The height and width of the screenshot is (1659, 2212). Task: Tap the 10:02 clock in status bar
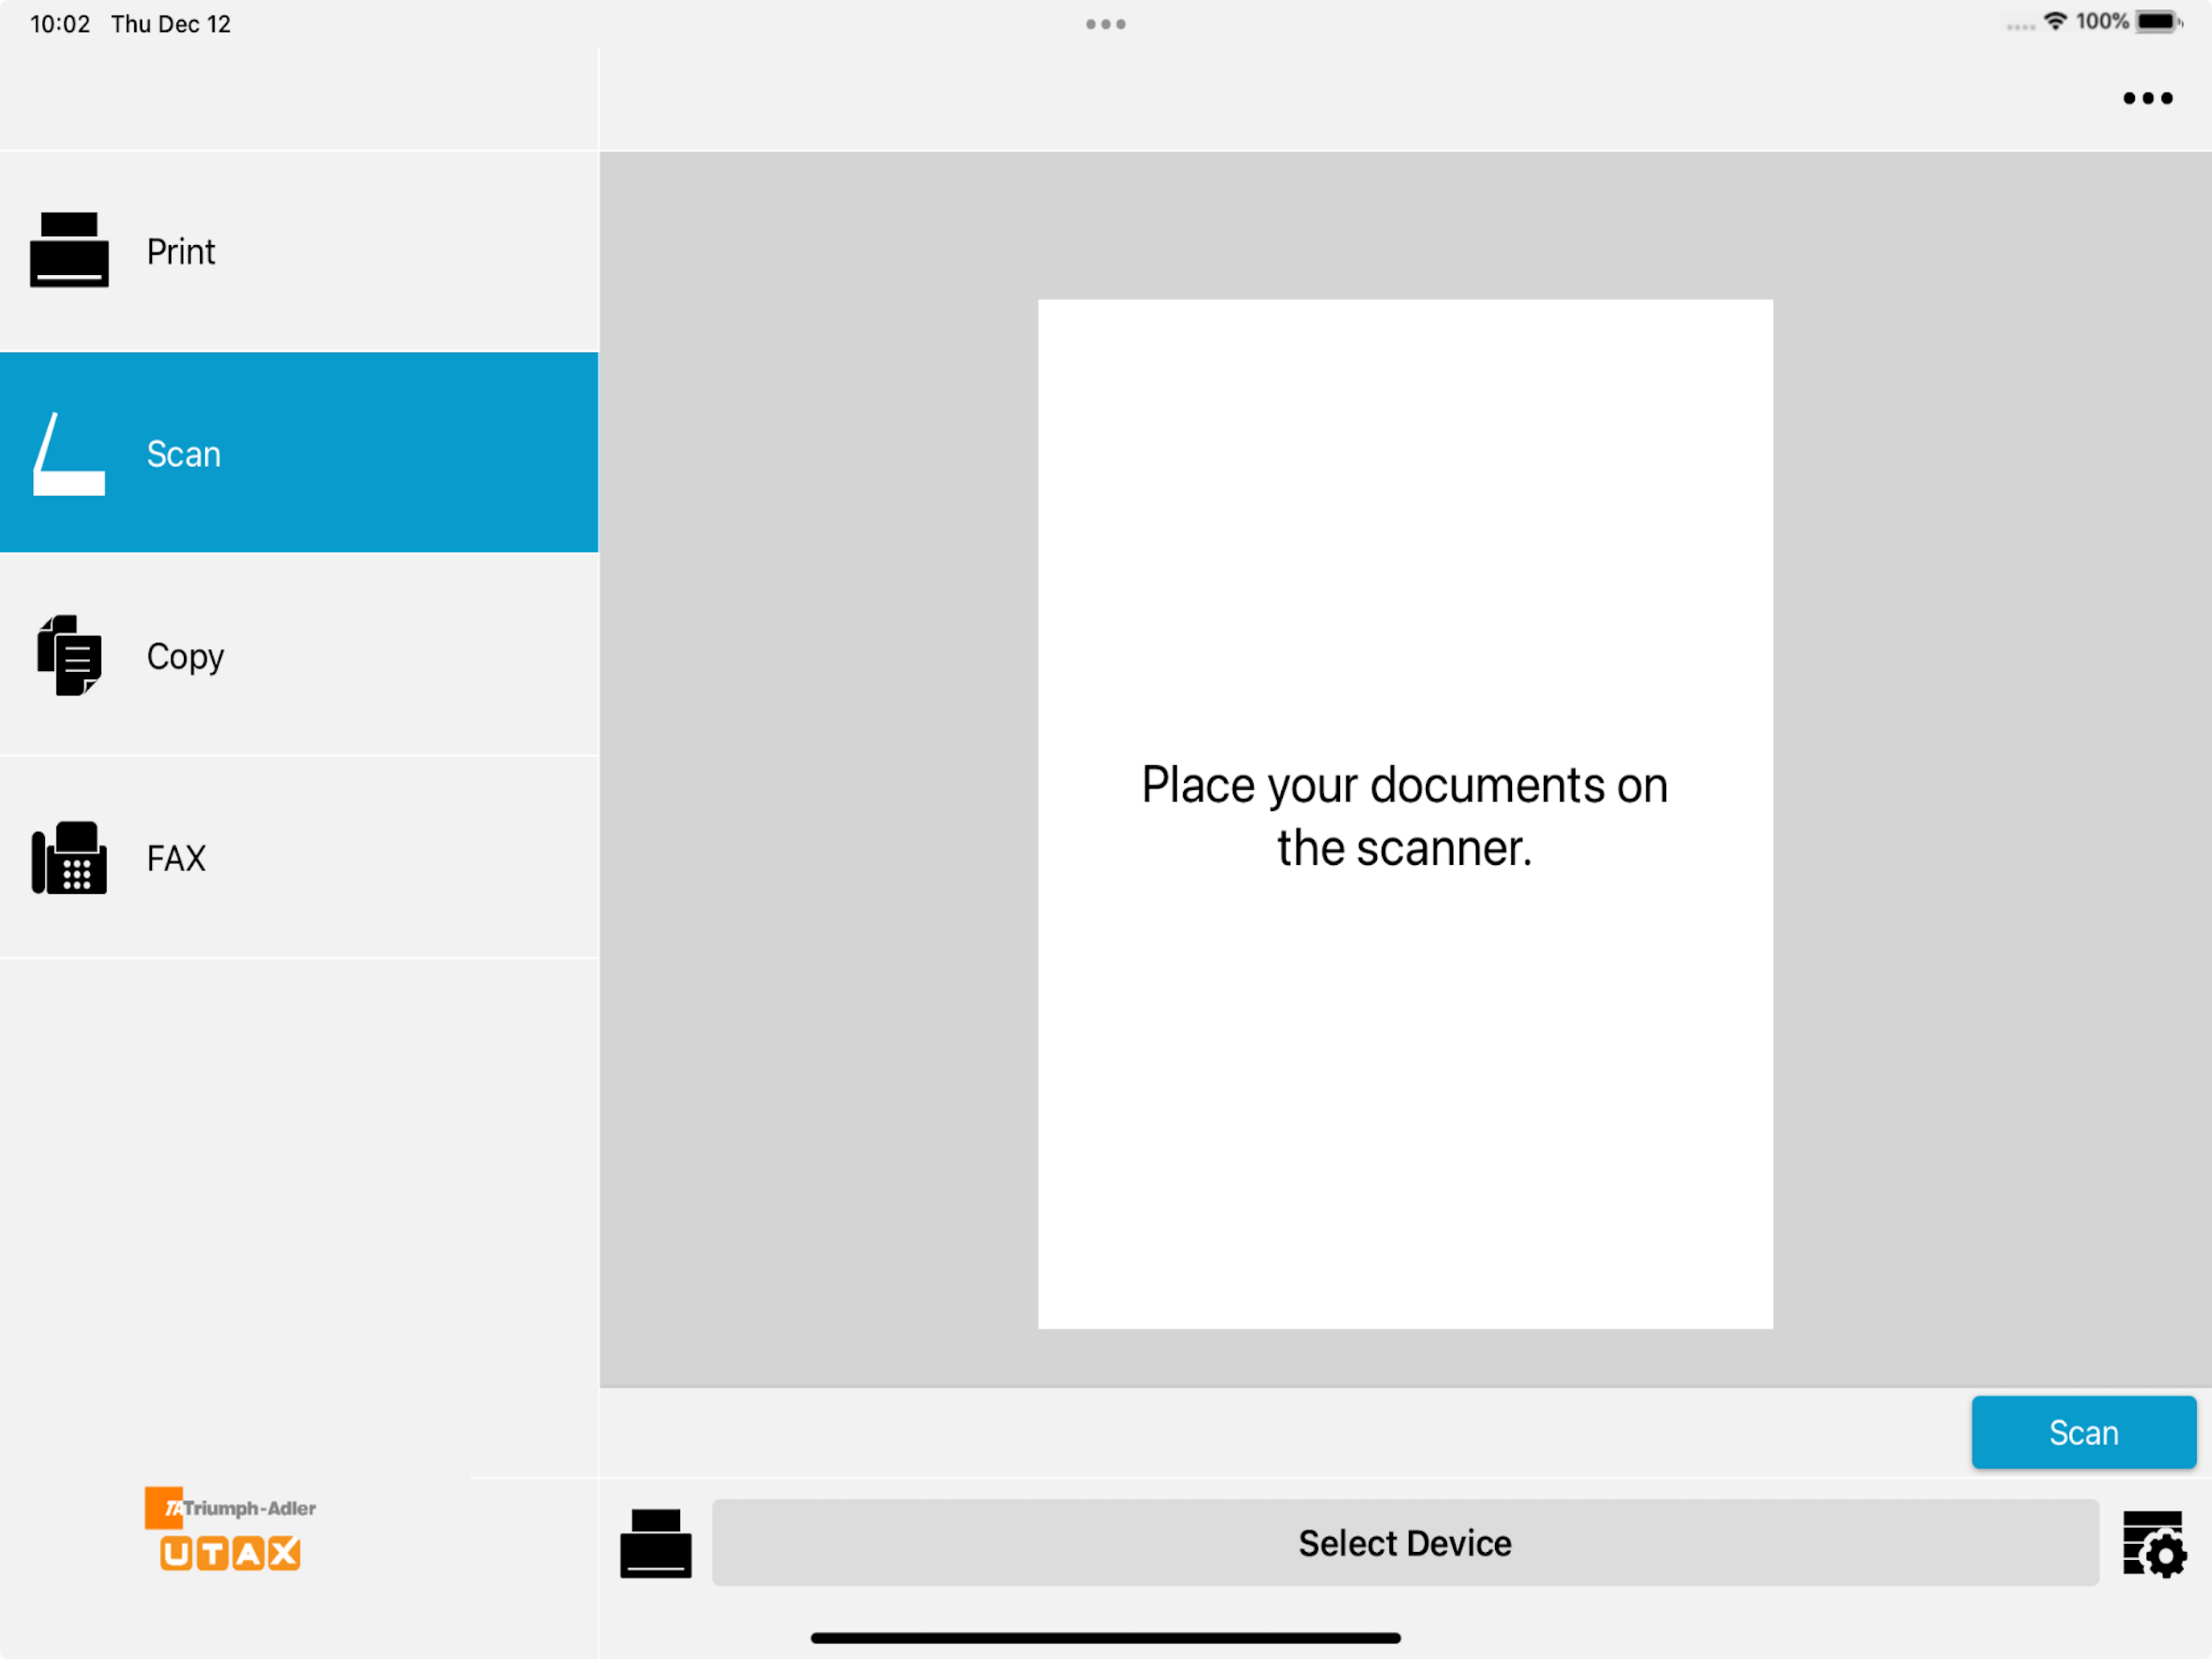tap(60, 24)
